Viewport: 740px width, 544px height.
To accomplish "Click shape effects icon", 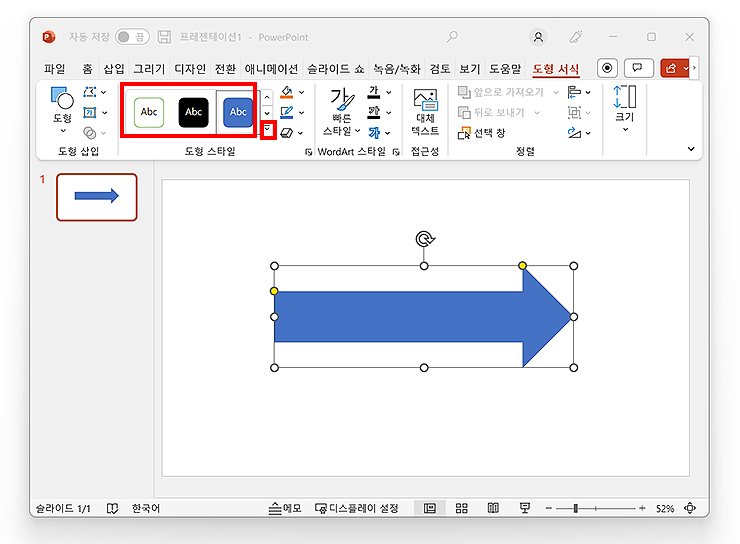I will [x=286, y=133].
